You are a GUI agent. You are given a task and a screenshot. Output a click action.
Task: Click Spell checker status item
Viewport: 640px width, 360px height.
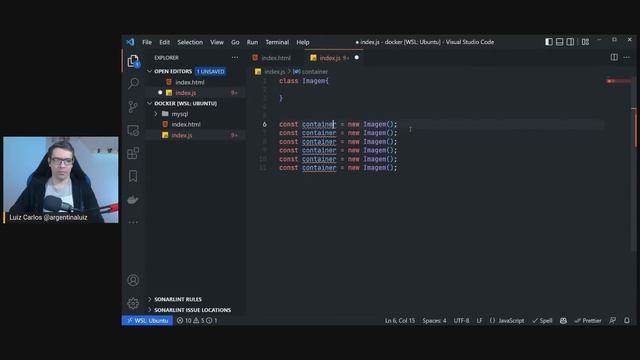point(542,320)
